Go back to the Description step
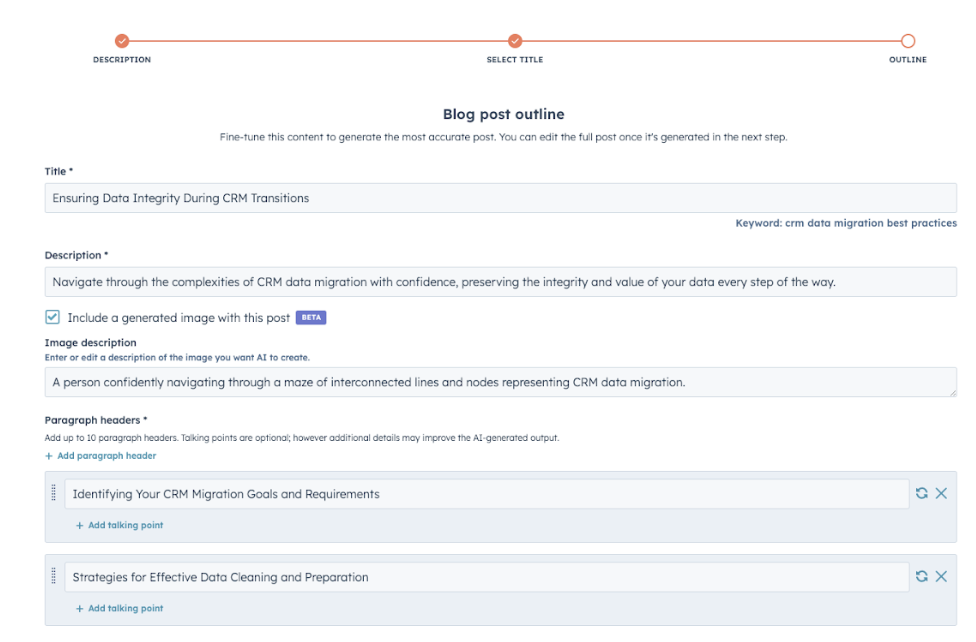This screenshot has width=976, height=642. tap(122, 41)
